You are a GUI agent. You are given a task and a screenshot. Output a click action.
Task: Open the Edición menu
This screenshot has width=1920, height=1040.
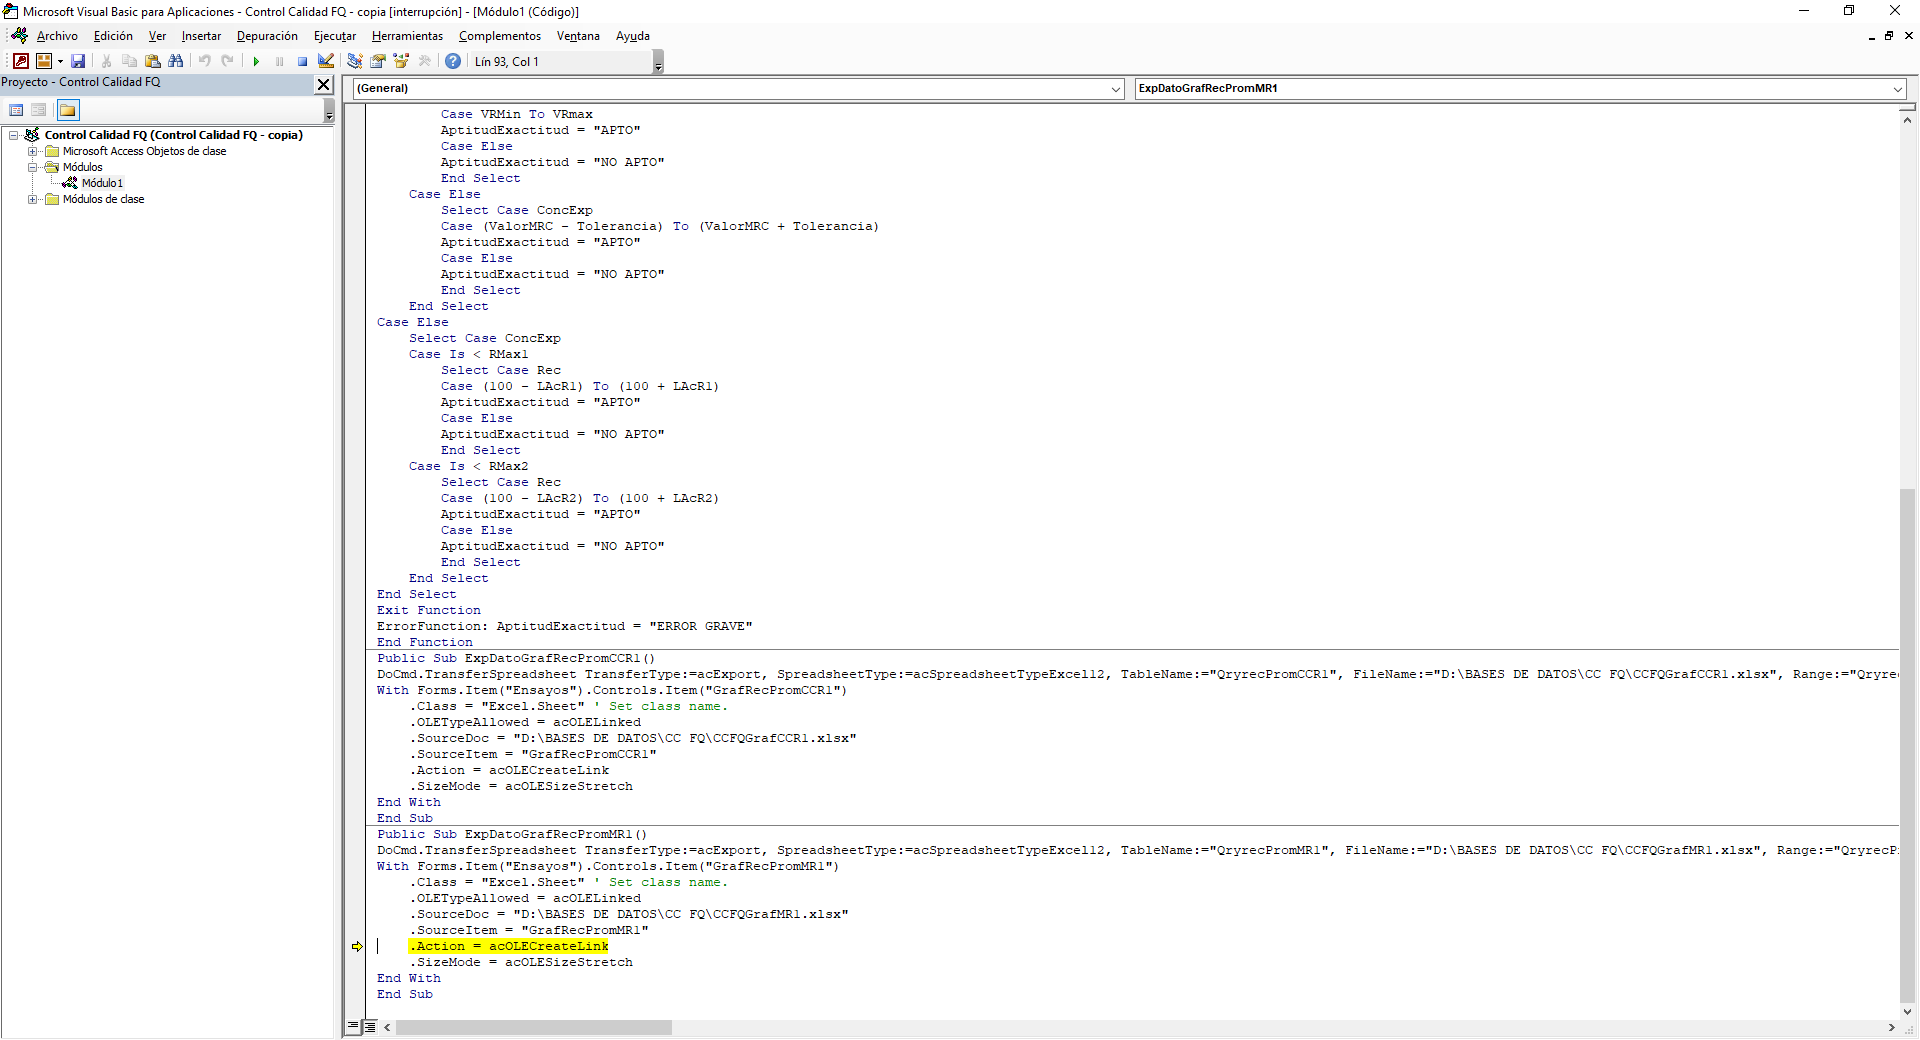[113, 36]
